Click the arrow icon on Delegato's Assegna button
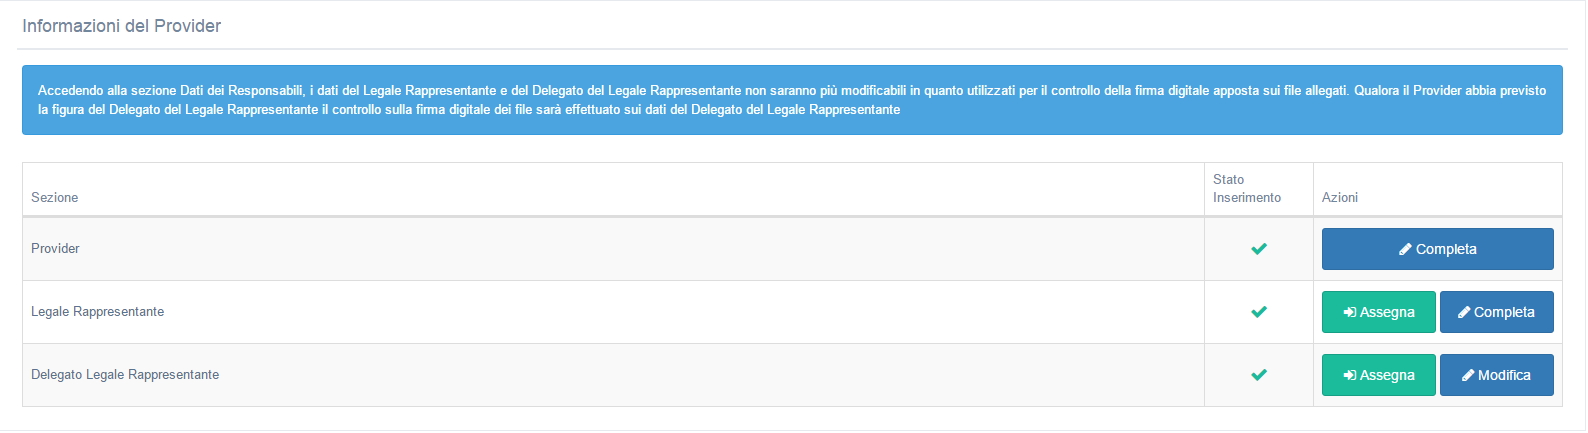1588x433 pixels. click(x=1349, y=375)
